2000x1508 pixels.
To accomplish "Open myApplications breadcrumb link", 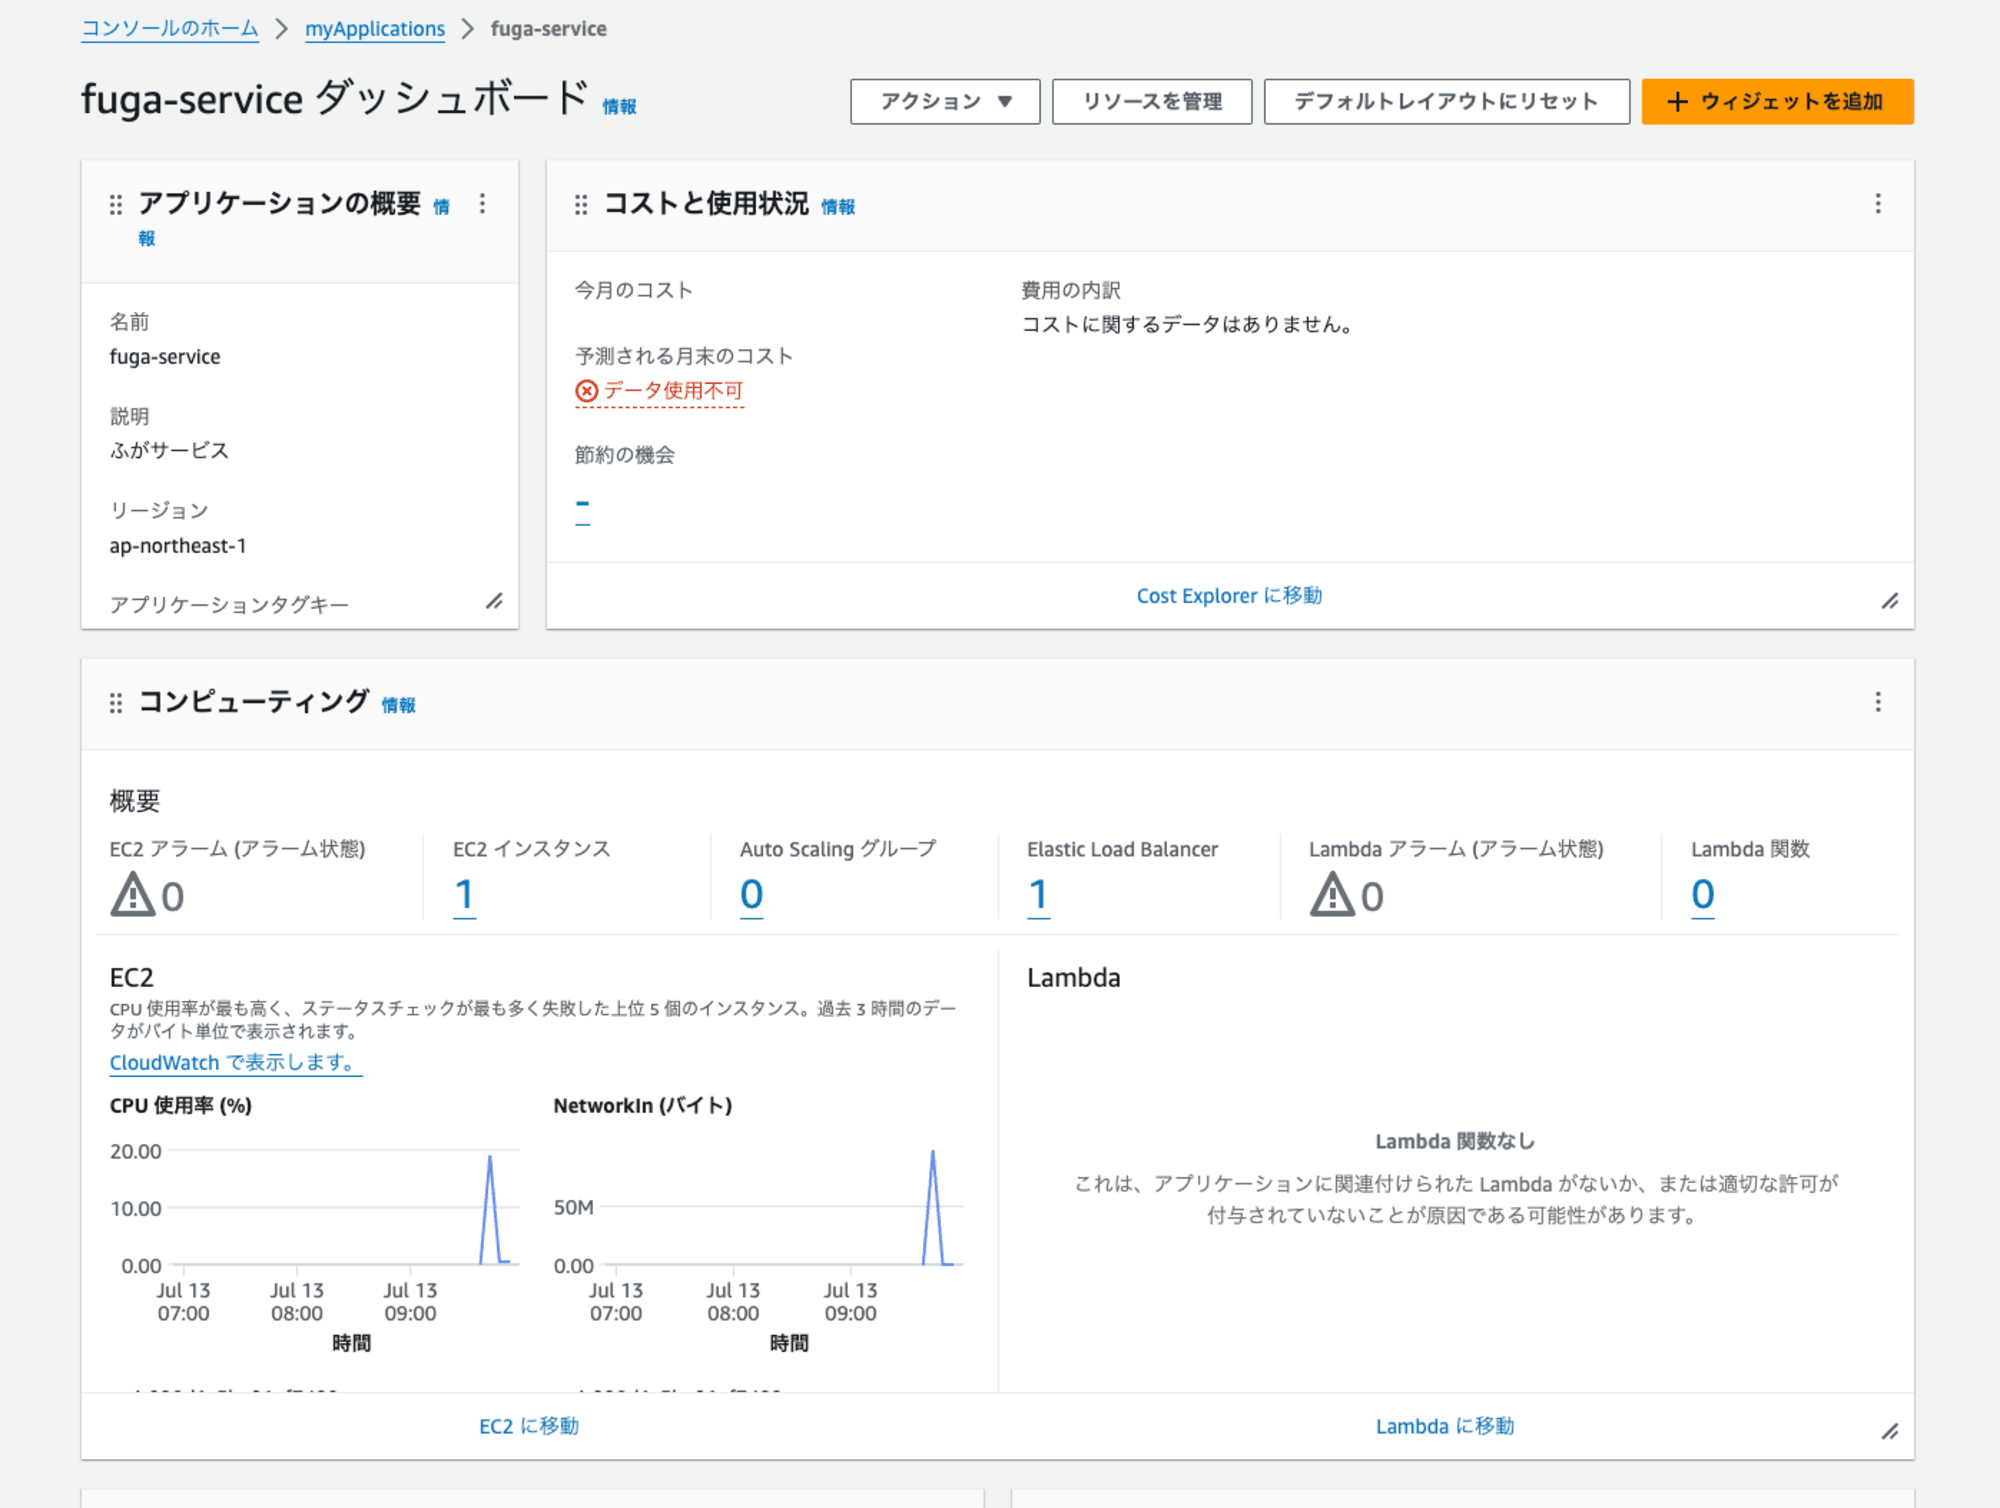I will tap(375, 29).
